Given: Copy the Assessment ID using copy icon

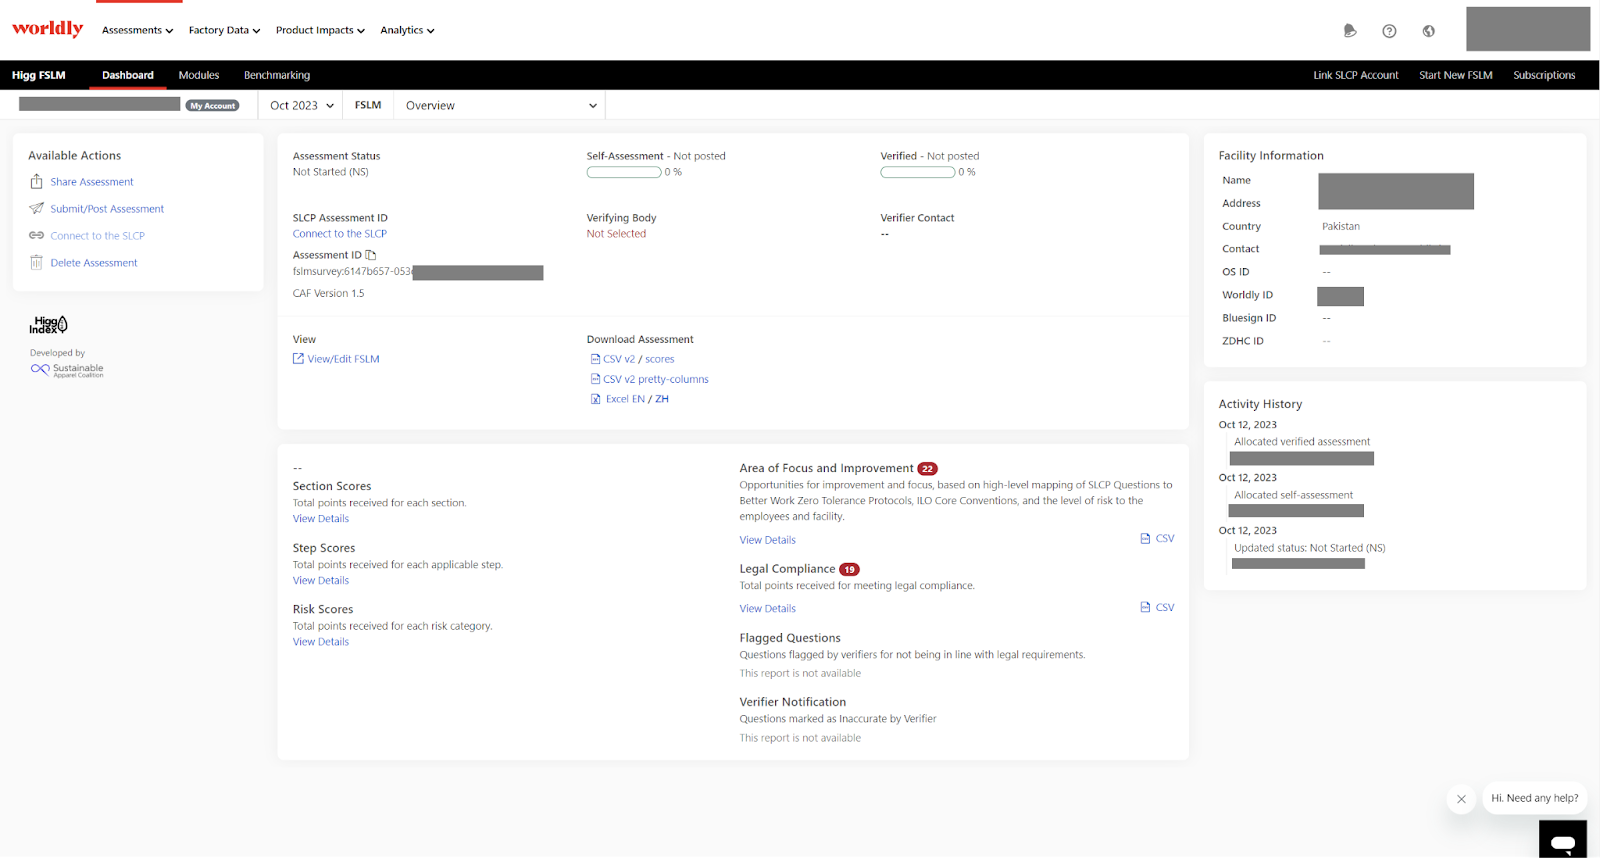Looking at the screenshot, I should [x=371, y=255].
